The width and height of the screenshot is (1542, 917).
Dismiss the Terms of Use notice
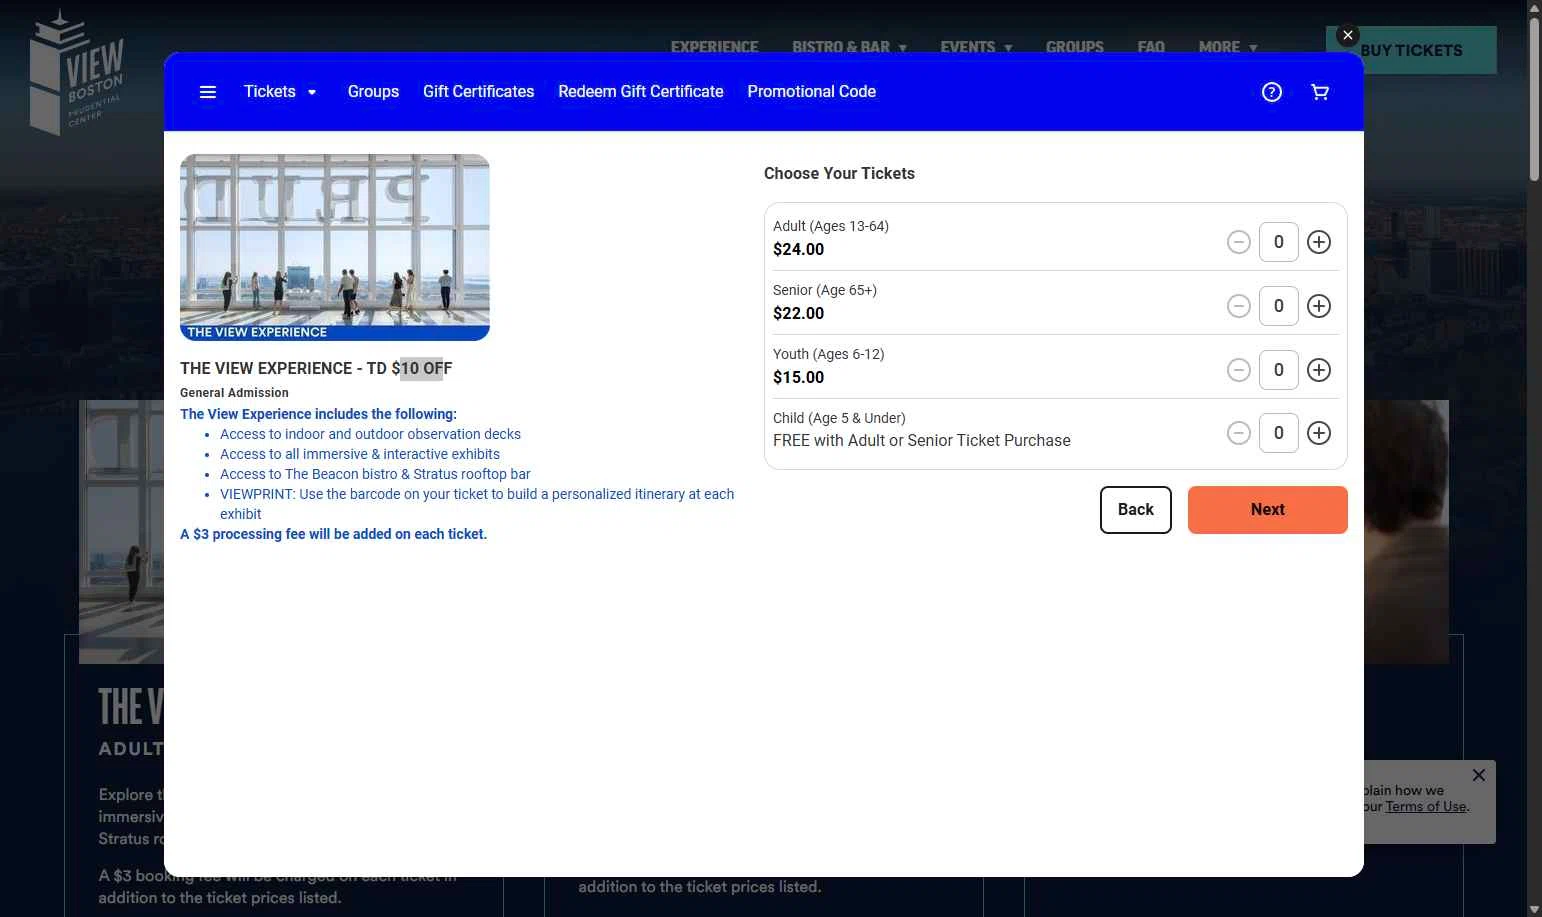(1479, 775)
